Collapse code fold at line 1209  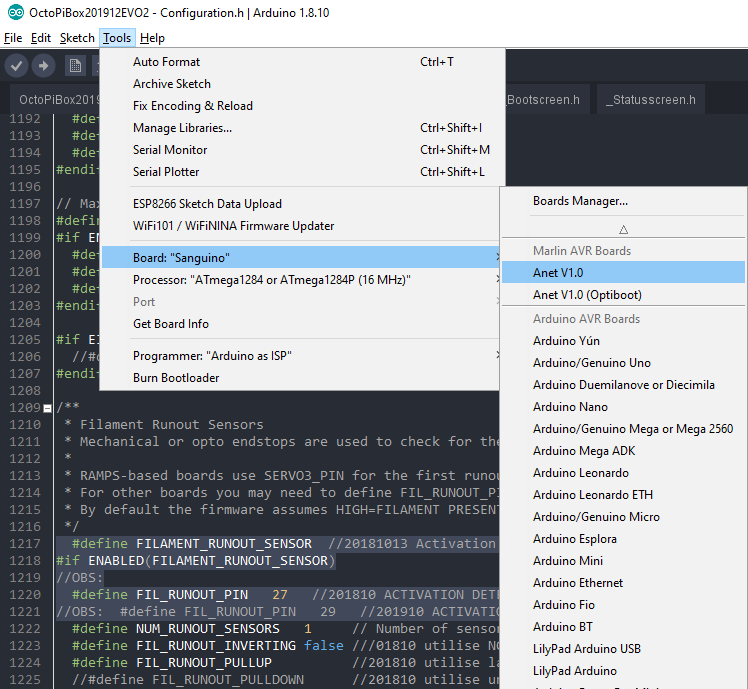point(47,408)
